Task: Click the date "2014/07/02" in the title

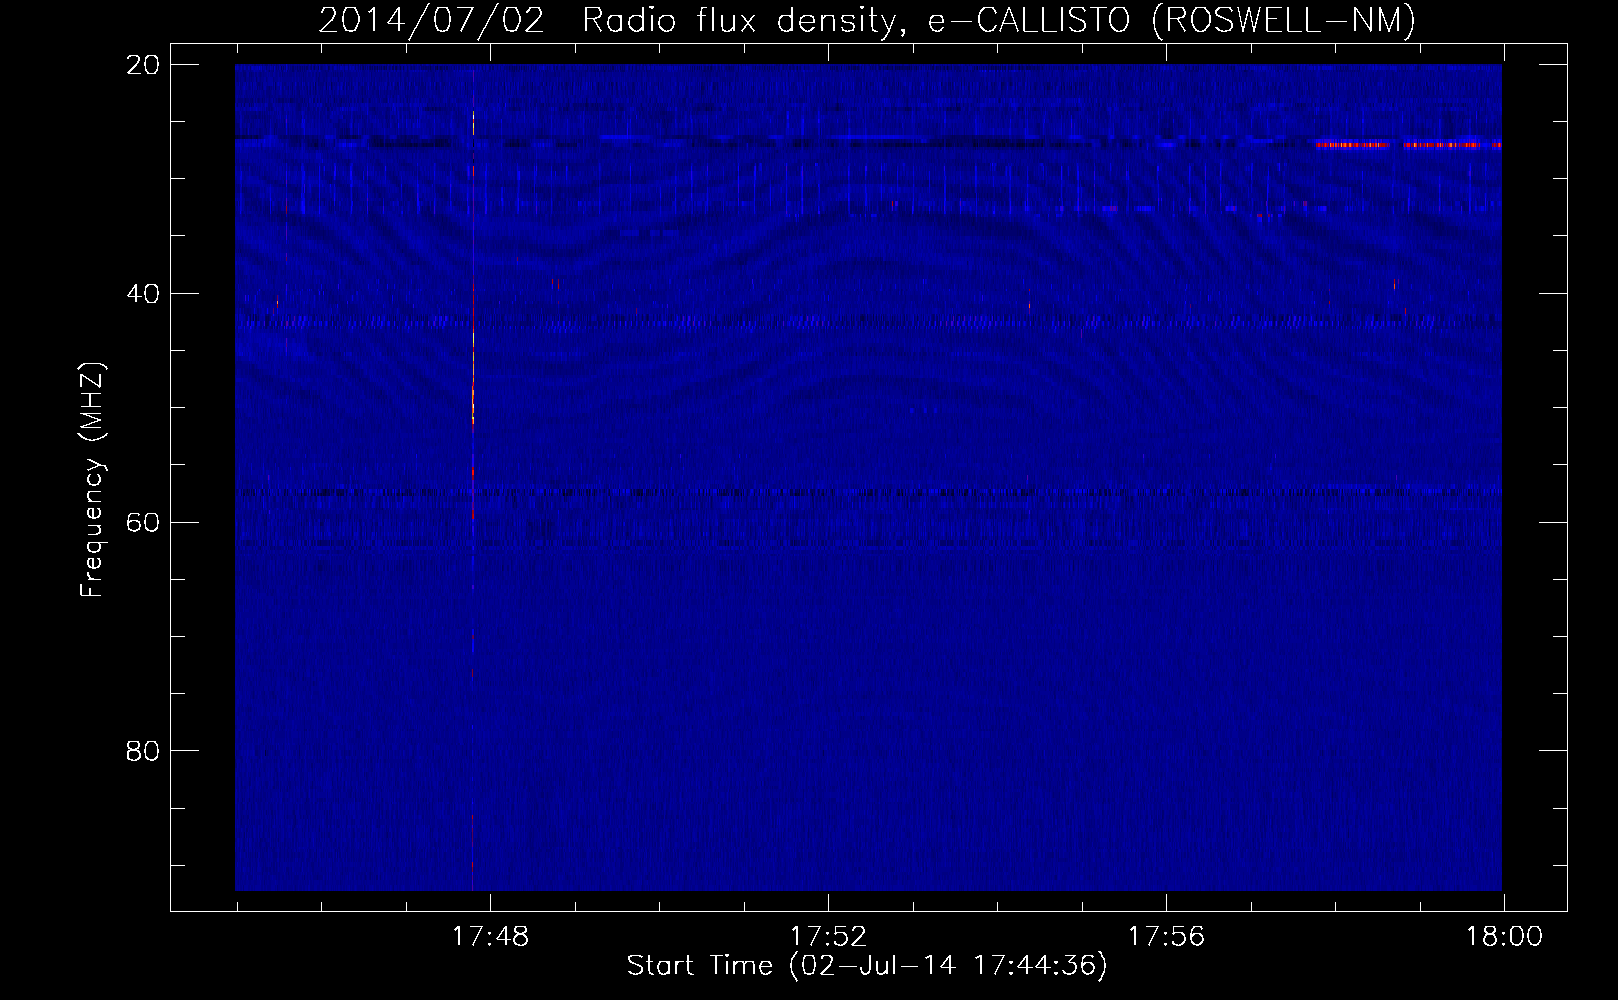Action: 432,20
